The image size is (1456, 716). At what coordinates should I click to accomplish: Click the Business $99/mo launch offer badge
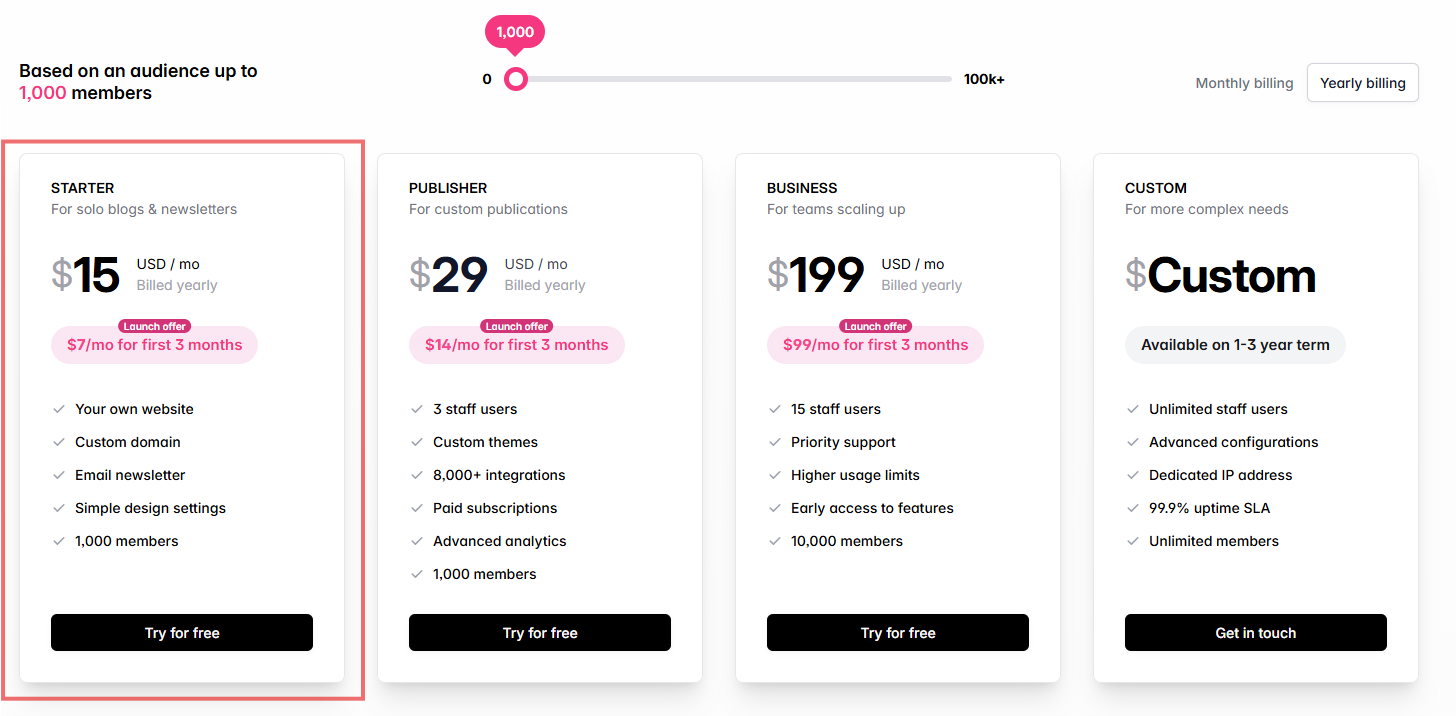(x=876, y=345)
